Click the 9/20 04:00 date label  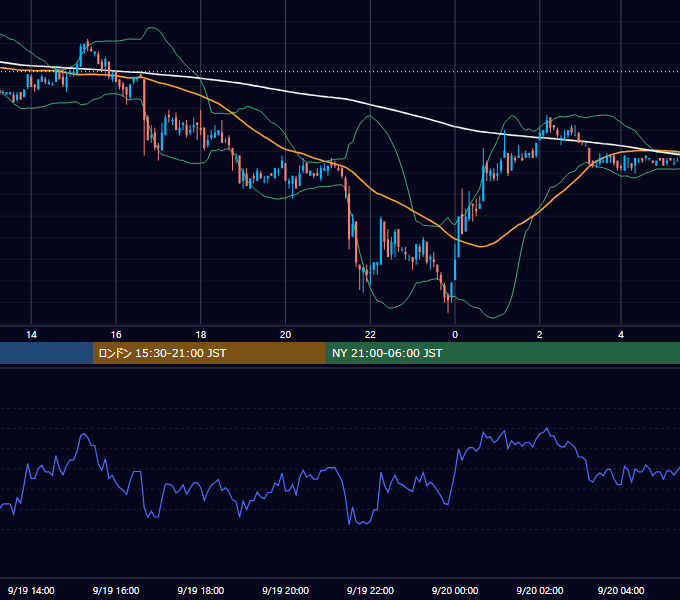click(x=621, y=590)
